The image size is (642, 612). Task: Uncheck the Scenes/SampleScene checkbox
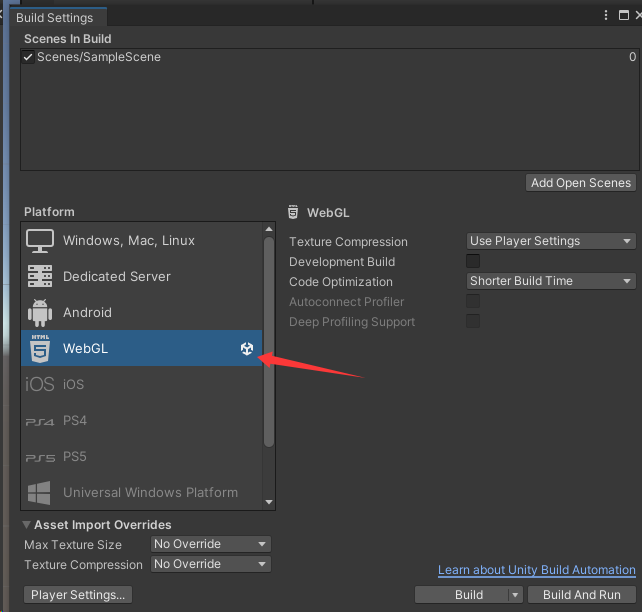click(28, 57)
